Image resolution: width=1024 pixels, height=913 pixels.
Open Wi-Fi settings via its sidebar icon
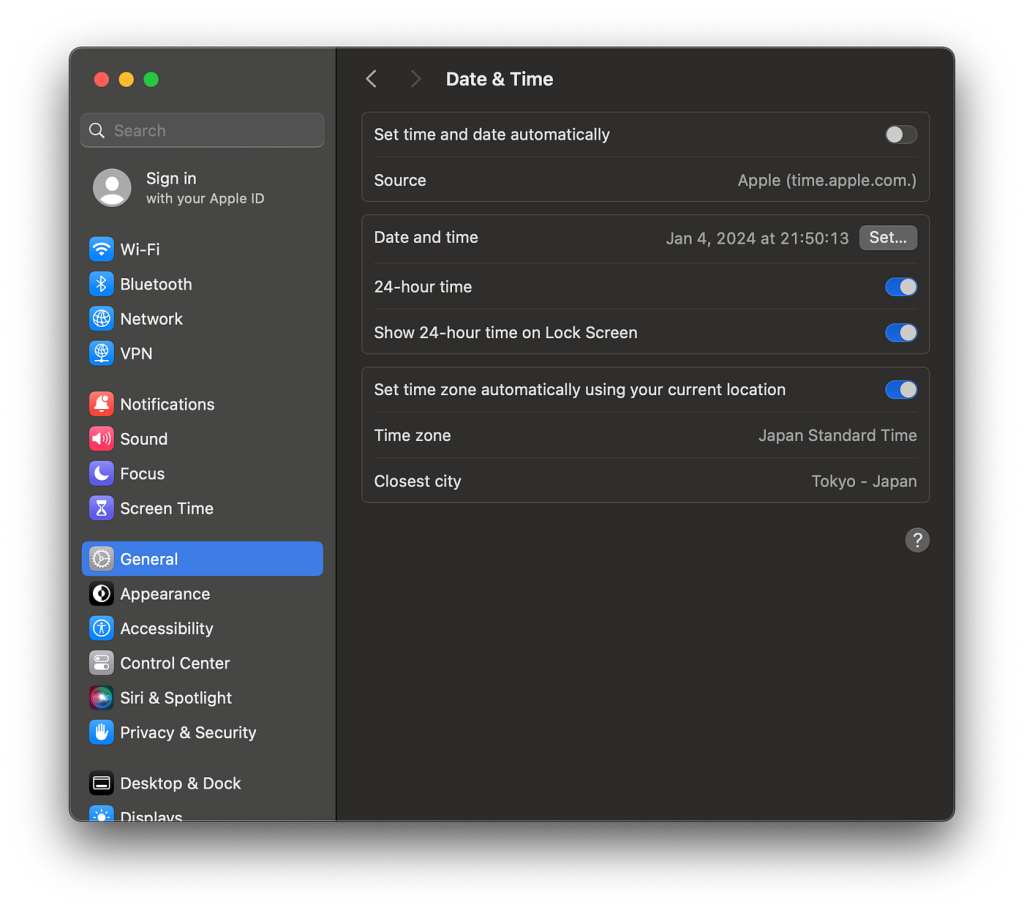(101, 249)
